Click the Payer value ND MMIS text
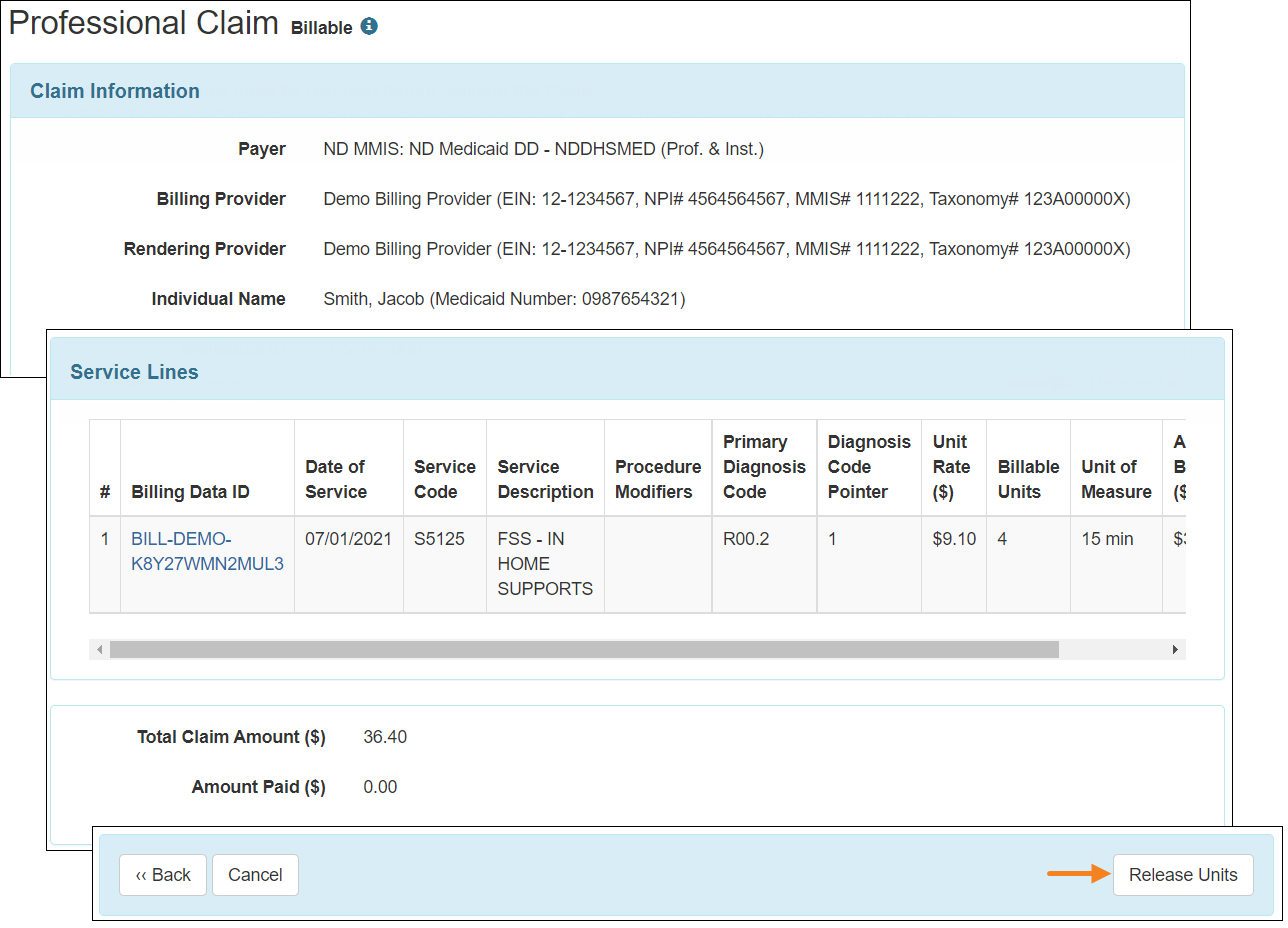Image resolution: width=1288 pixels, height=928 pixels. click(x=543, y=149)
